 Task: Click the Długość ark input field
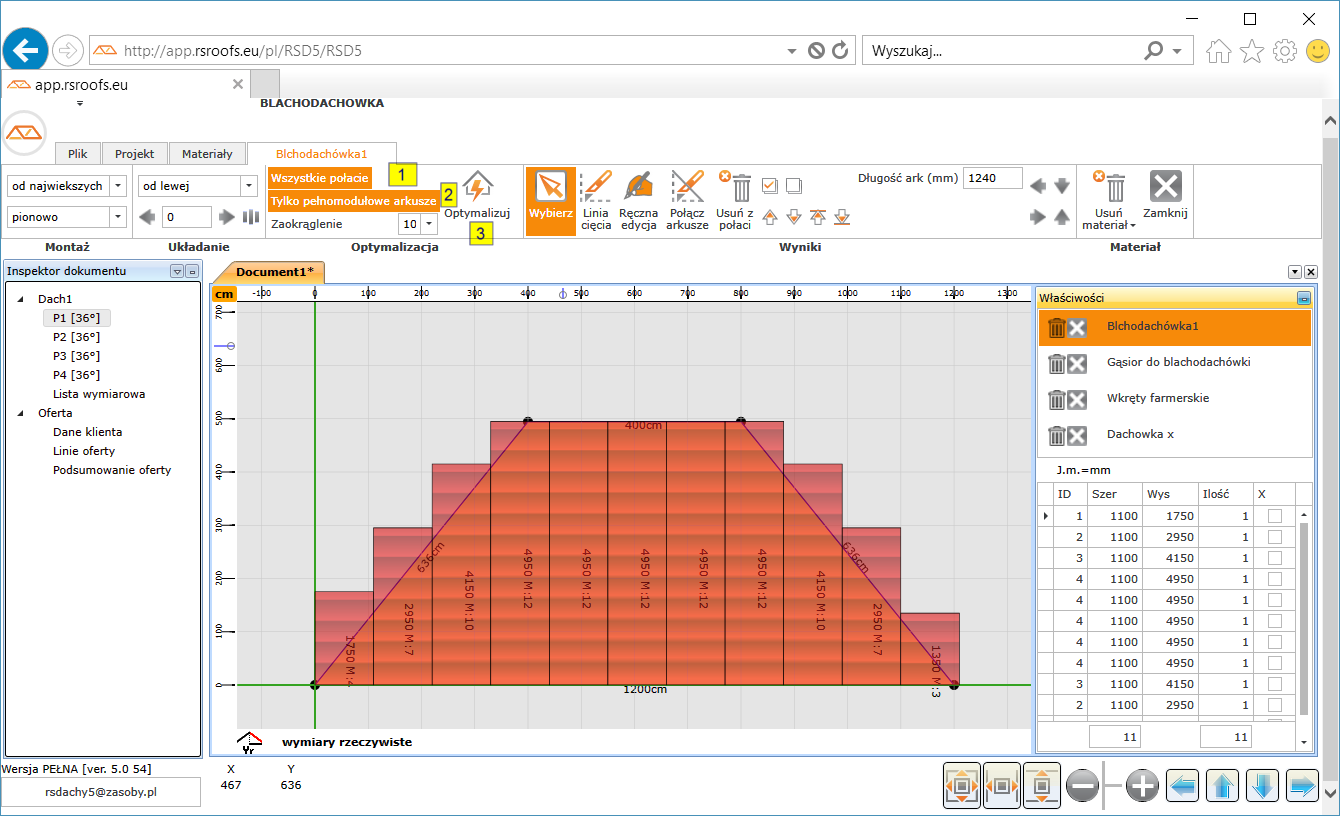(x=992, y=178)
